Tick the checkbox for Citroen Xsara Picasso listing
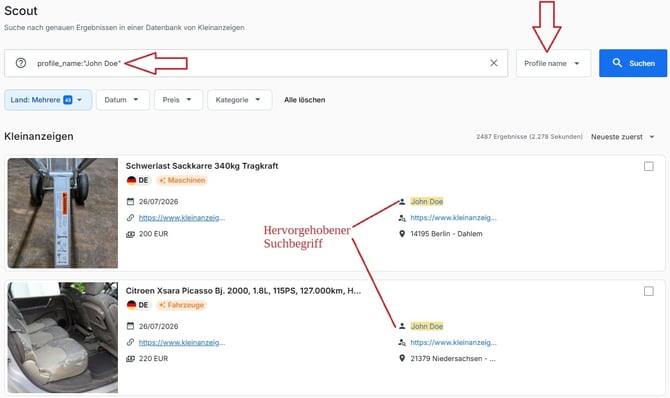 pos(649,291)
